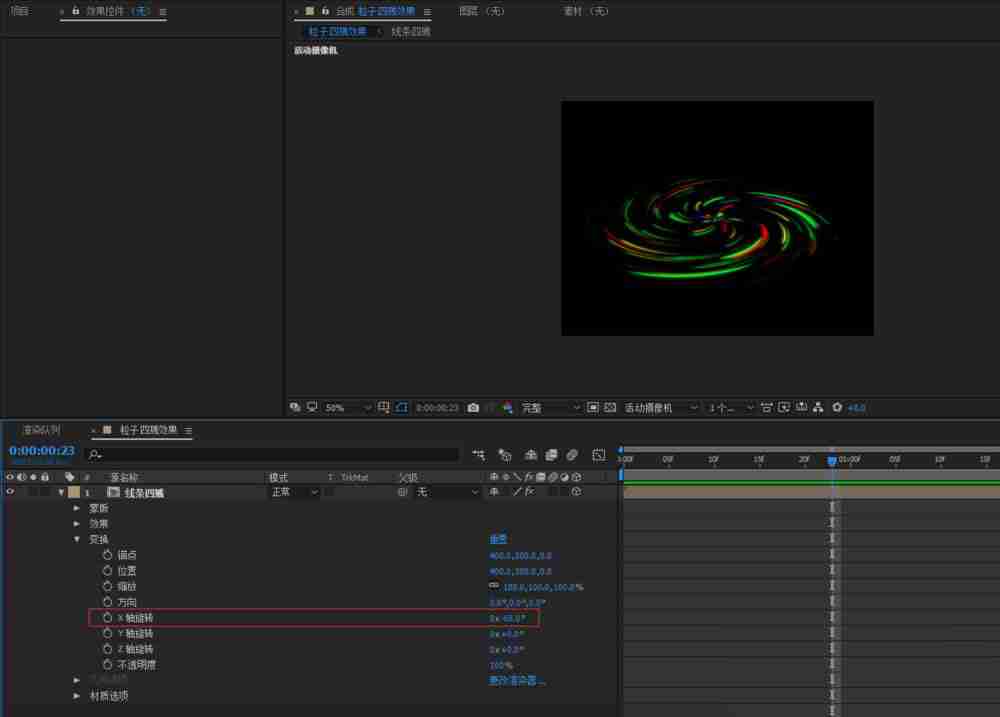Click the graph editor icon in timeline
This screenshot has height=717, width=1000.
[598, 454]
